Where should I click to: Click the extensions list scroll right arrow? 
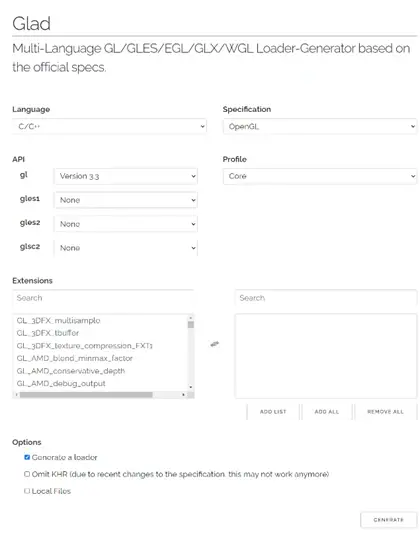point(184,395)
